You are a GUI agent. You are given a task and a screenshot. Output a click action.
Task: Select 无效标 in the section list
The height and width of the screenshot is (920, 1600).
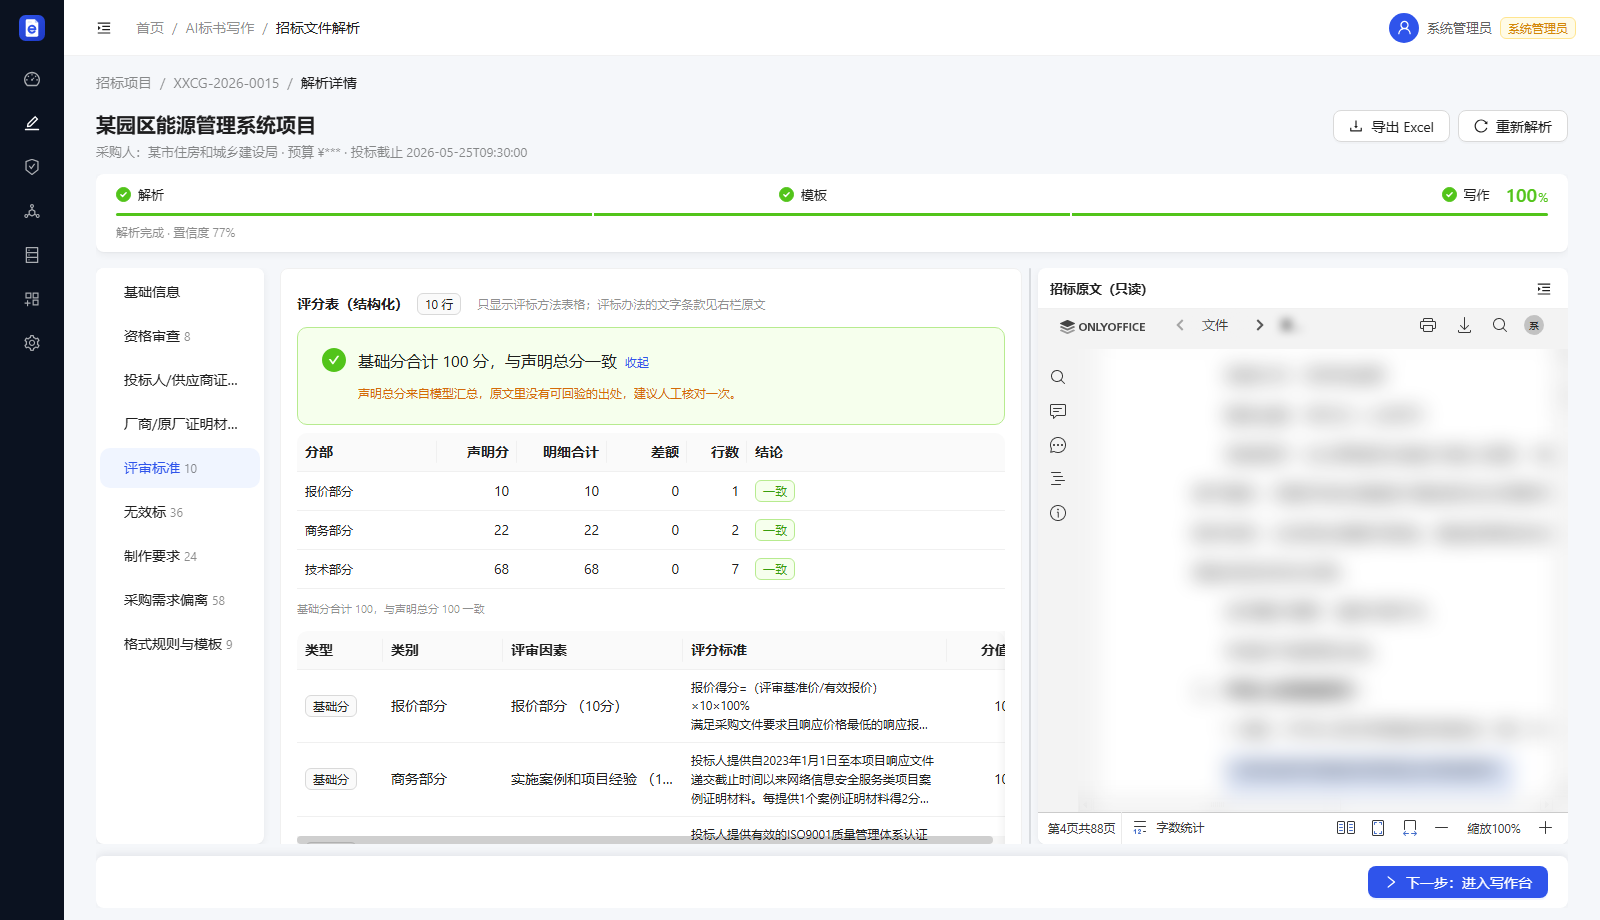(180, 512)
